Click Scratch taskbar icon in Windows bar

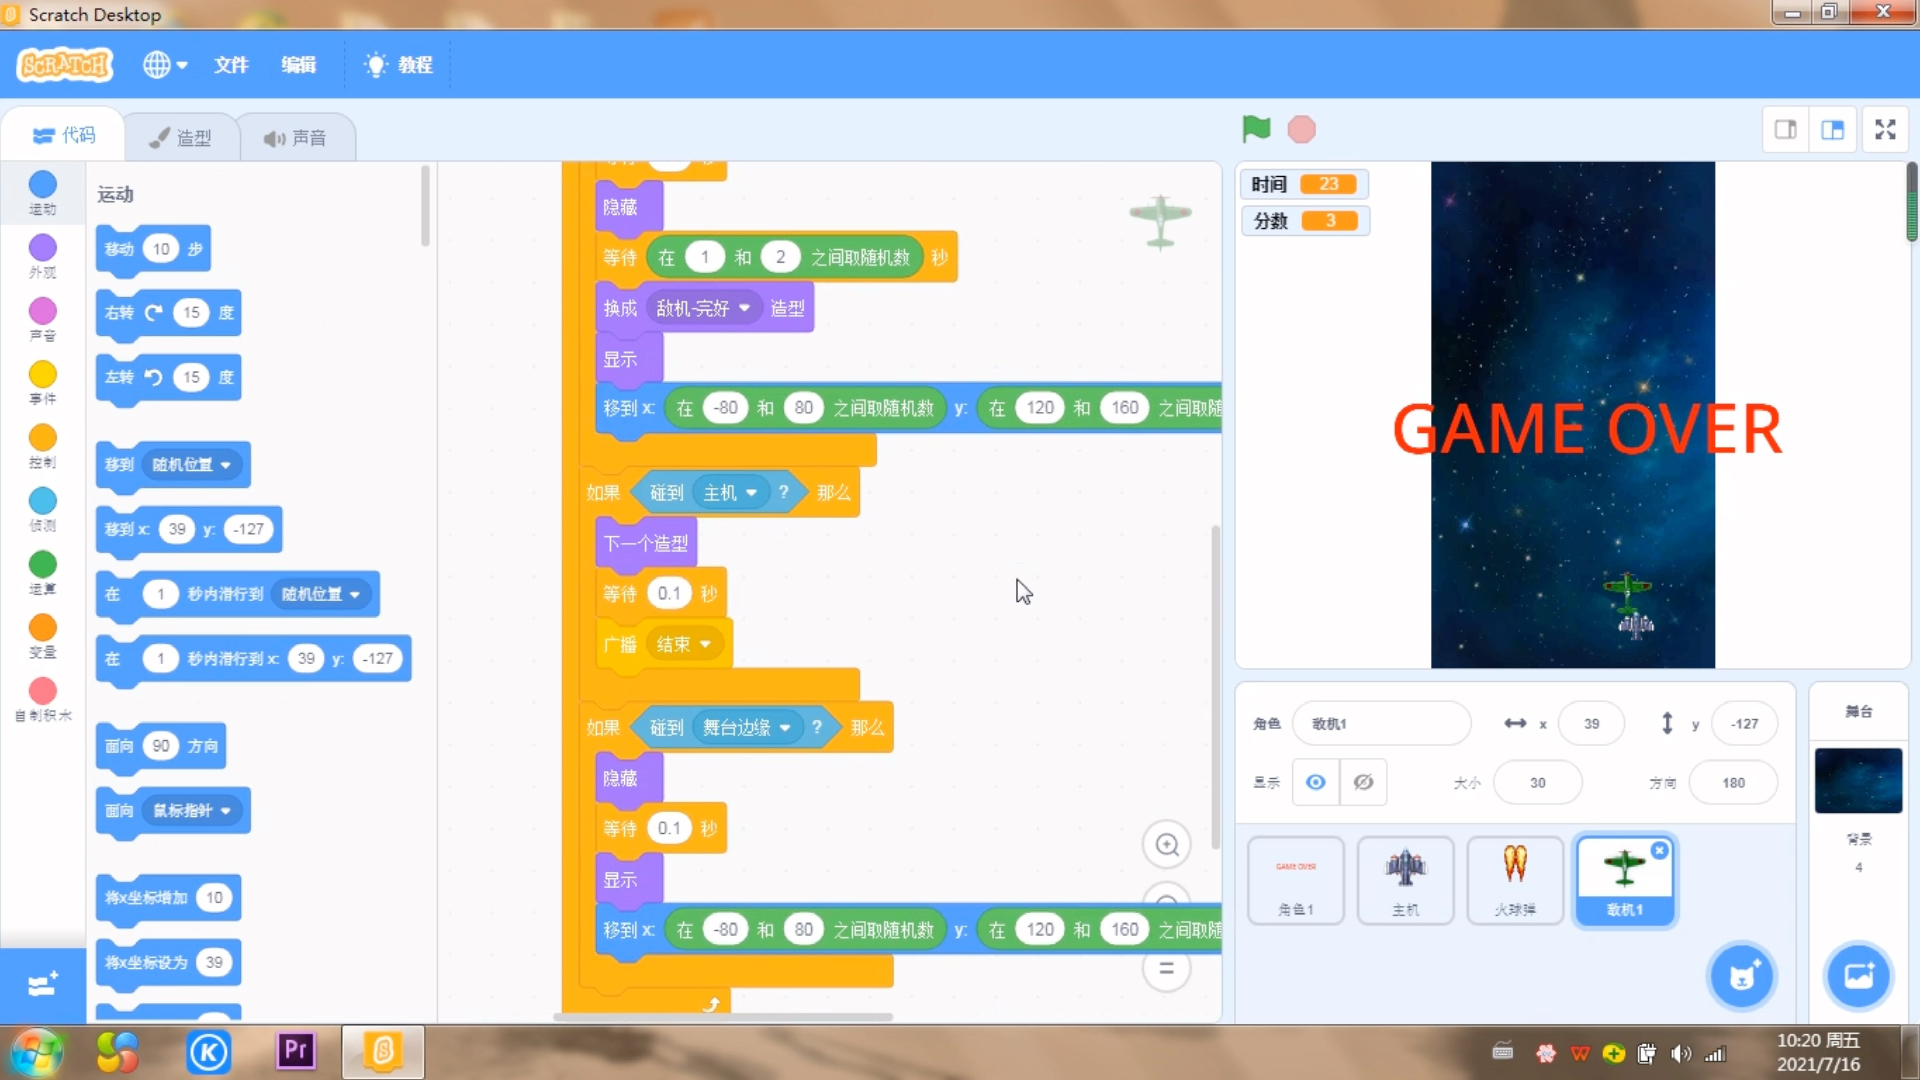tap(382, 1051)
